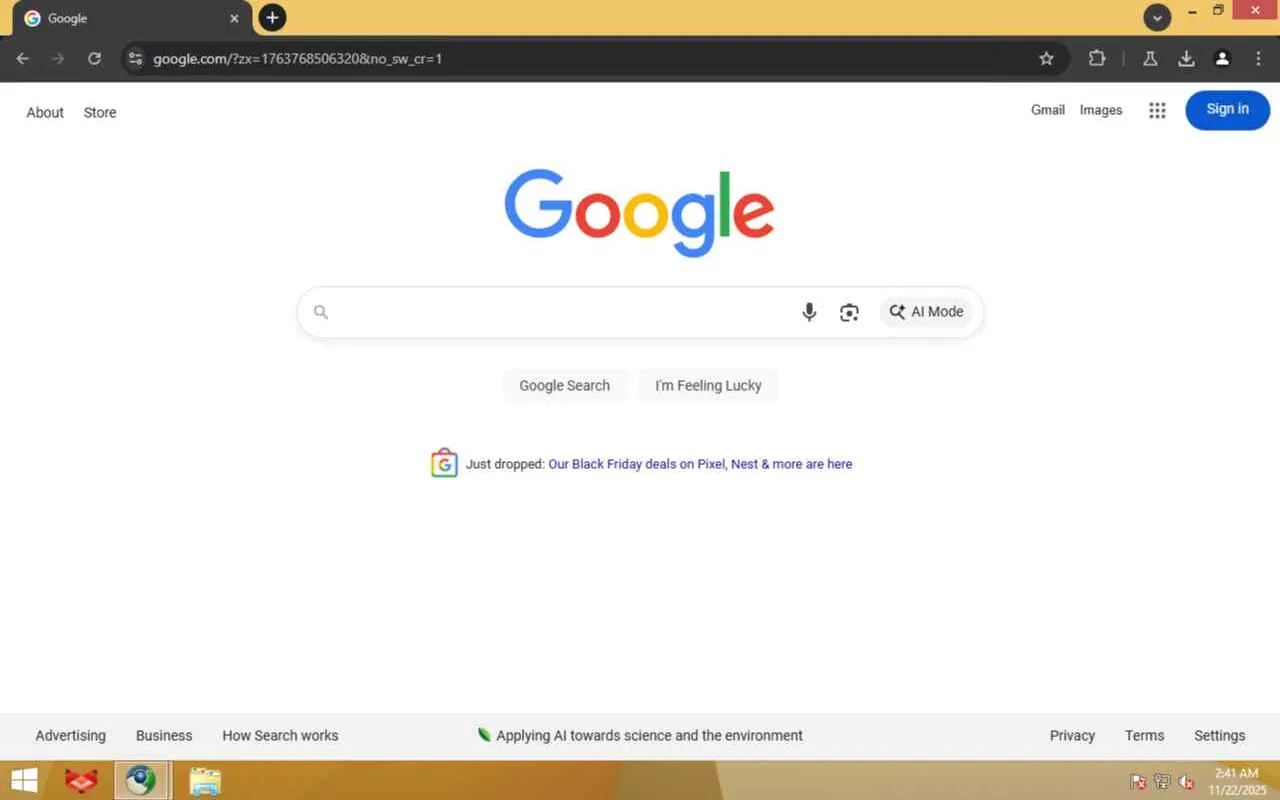Open the Extensions puzzle-piece menu
1280x800 pixels.
[x=1097, y=59]
